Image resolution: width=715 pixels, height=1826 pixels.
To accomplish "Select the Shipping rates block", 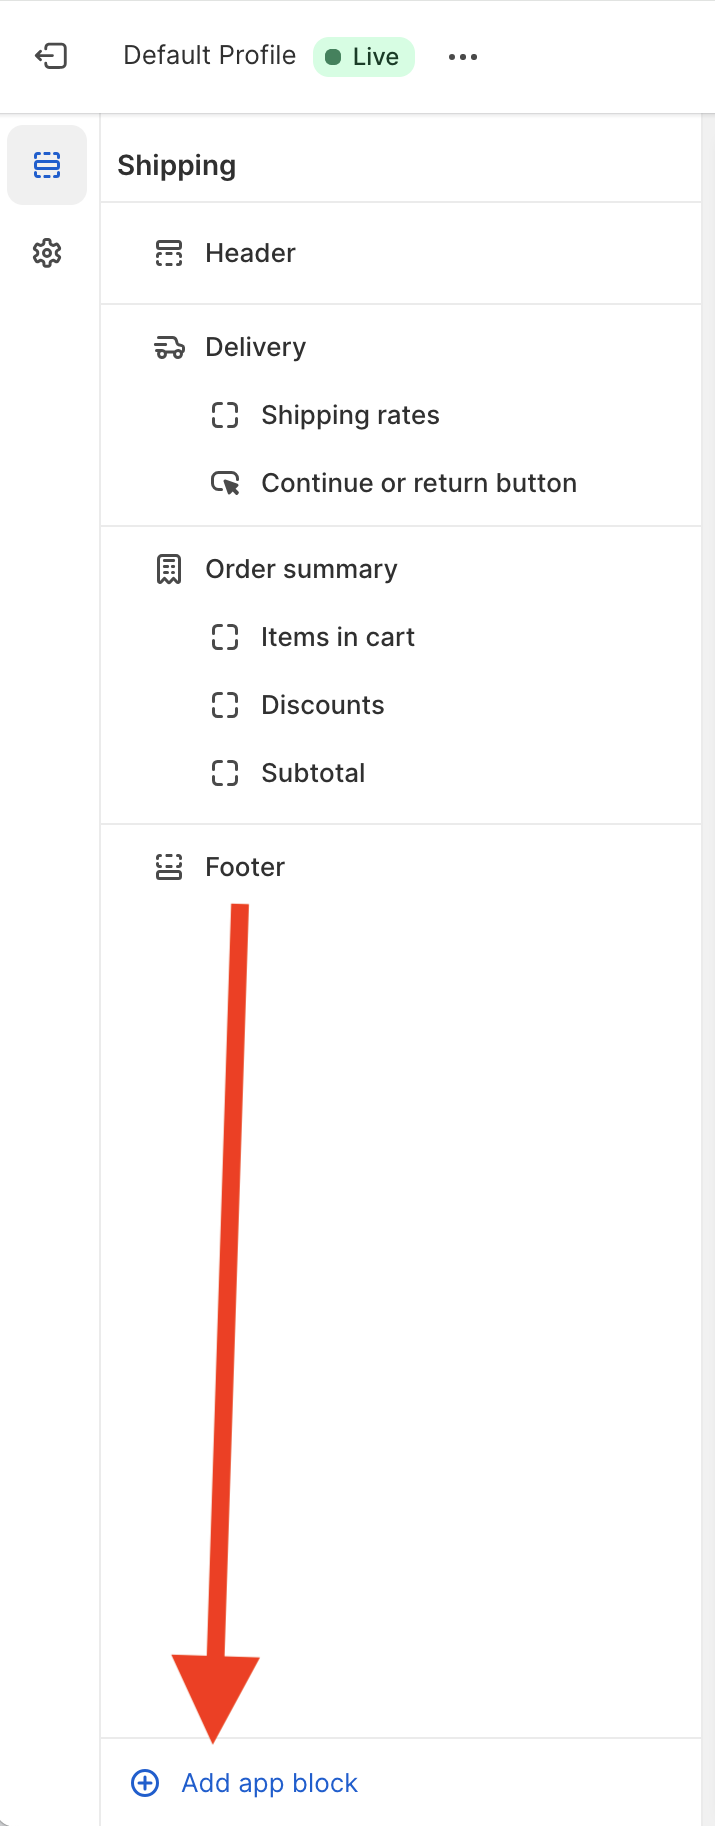I will (x=400, y=415).
